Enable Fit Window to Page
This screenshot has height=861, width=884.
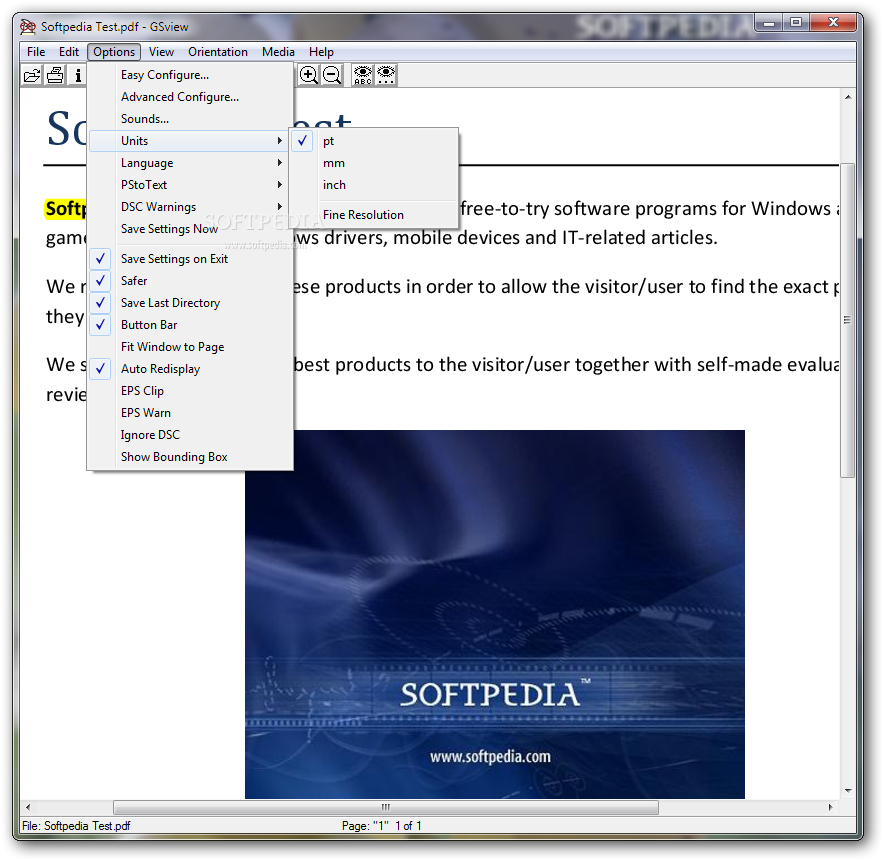191,347
